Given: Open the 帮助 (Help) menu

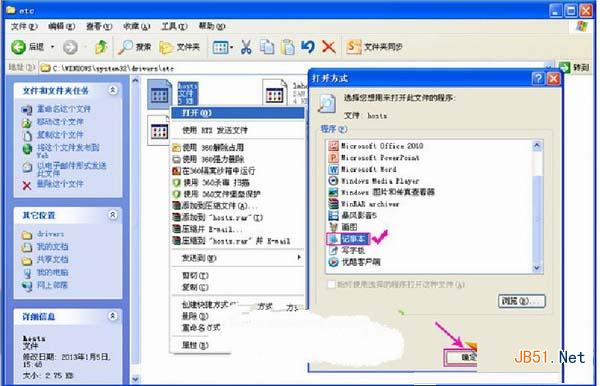Looking at the screenshot, I should click(x=211, y=26).
